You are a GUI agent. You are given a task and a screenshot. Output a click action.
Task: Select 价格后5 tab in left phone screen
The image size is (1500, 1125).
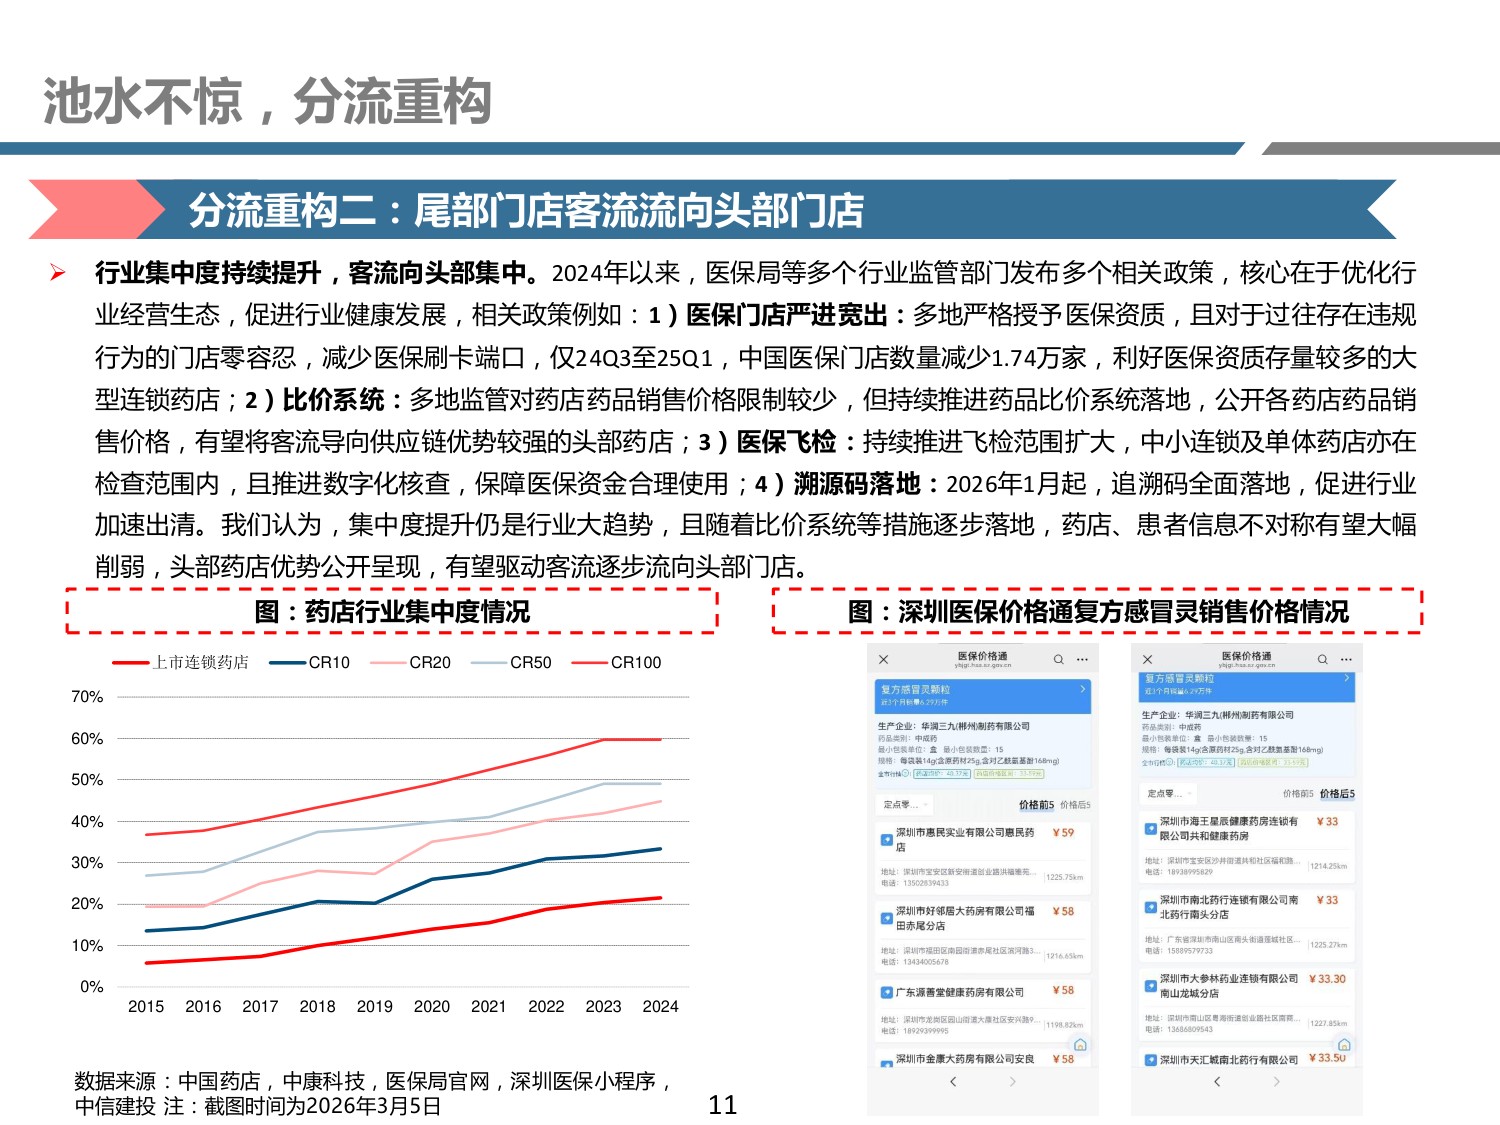(1075, 805)
